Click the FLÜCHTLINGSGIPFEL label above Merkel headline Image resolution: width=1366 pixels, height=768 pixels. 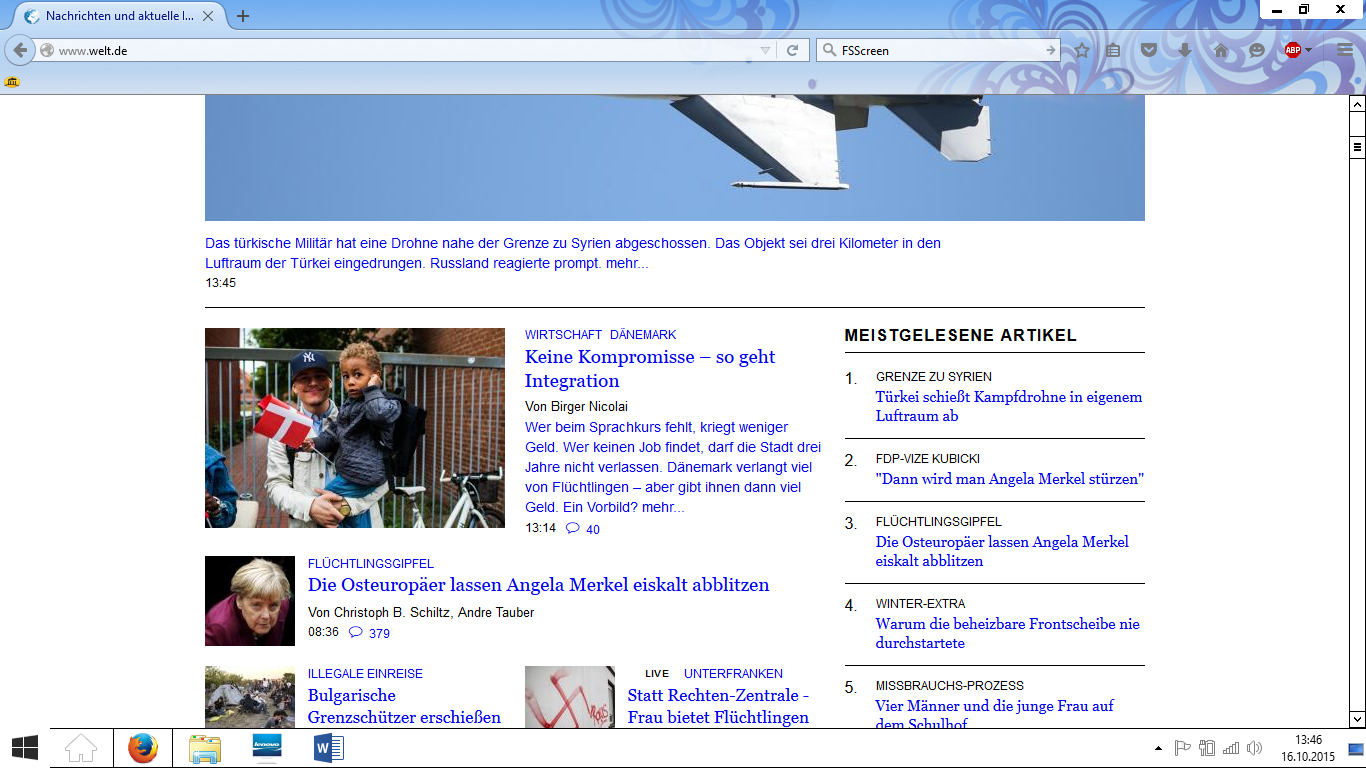371,564
